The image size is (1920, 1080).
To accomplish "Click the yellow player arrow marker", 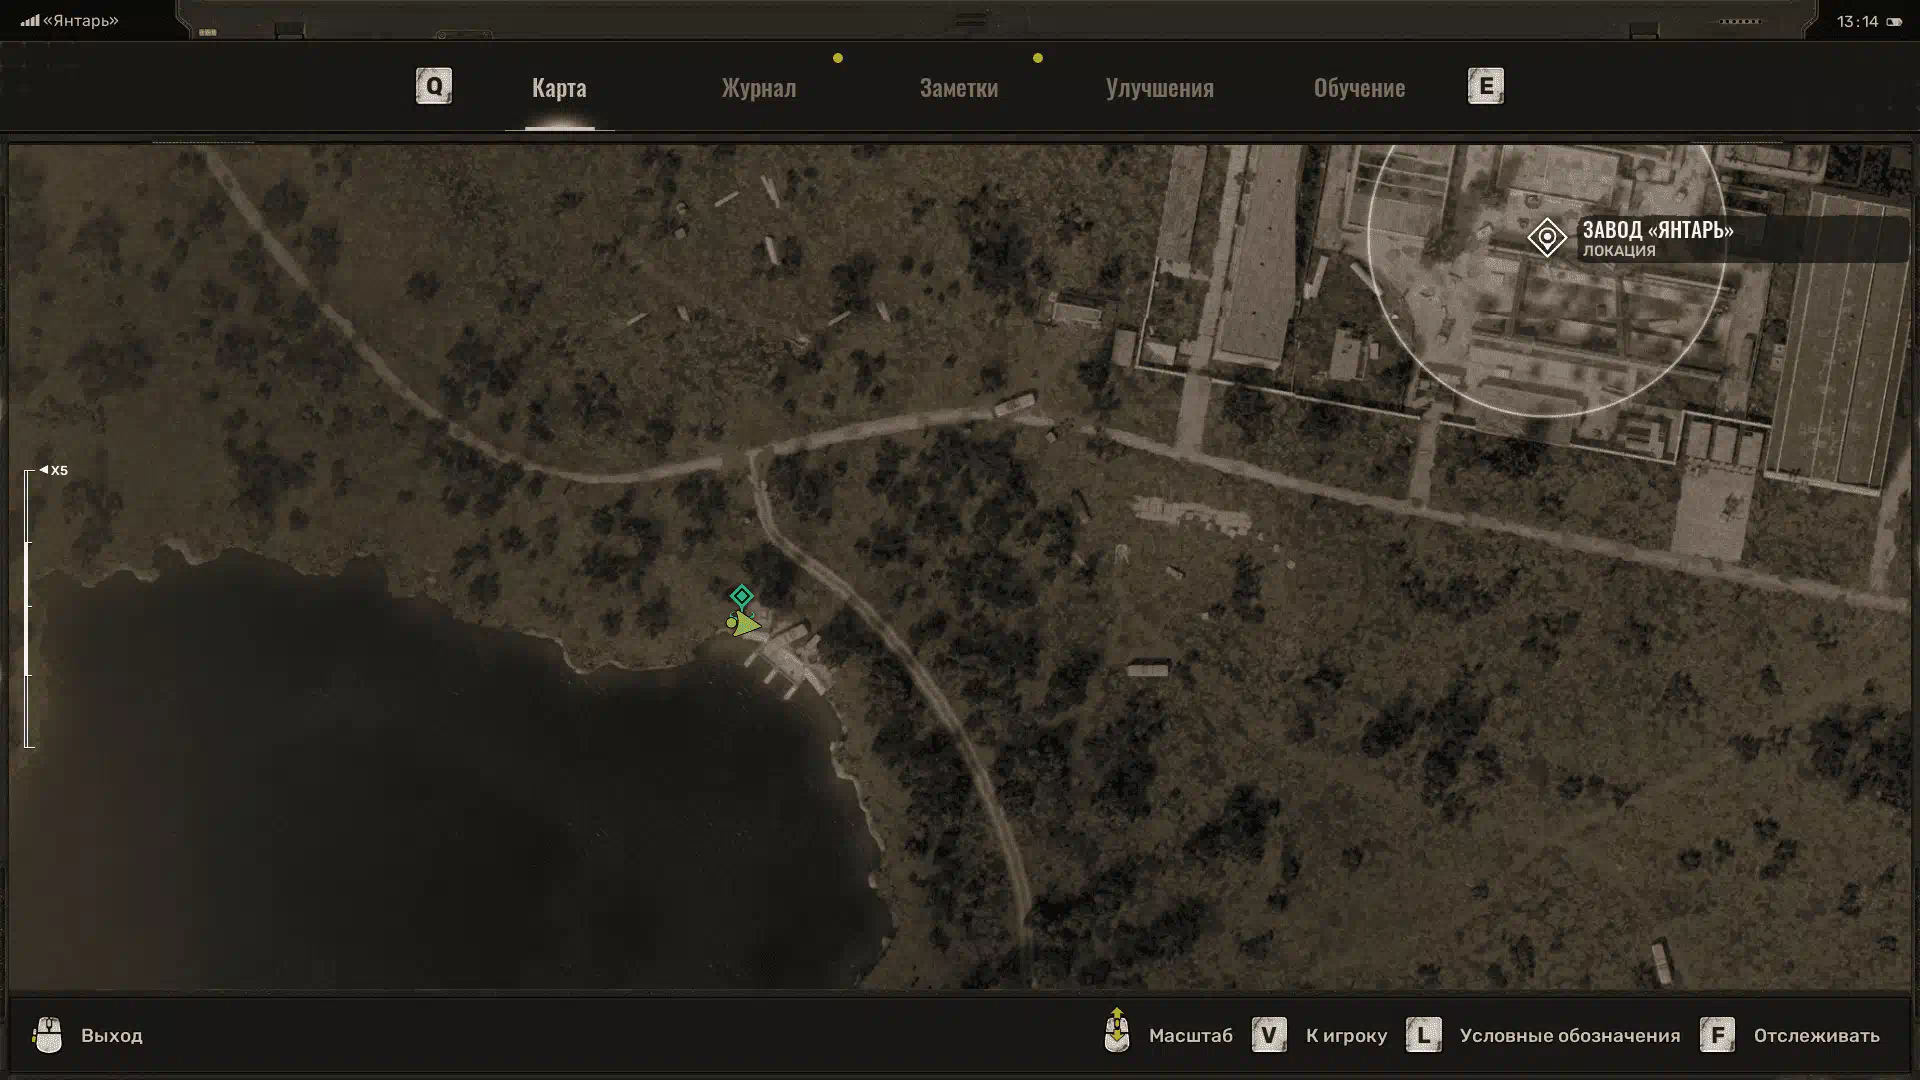I will [745, 625].
